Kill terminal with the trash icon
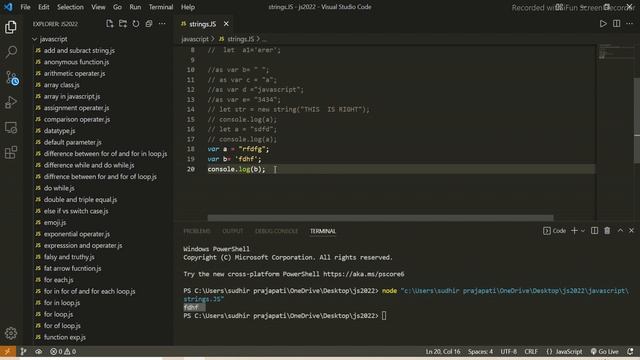This screenshot has width=640, height=360. 607,231
